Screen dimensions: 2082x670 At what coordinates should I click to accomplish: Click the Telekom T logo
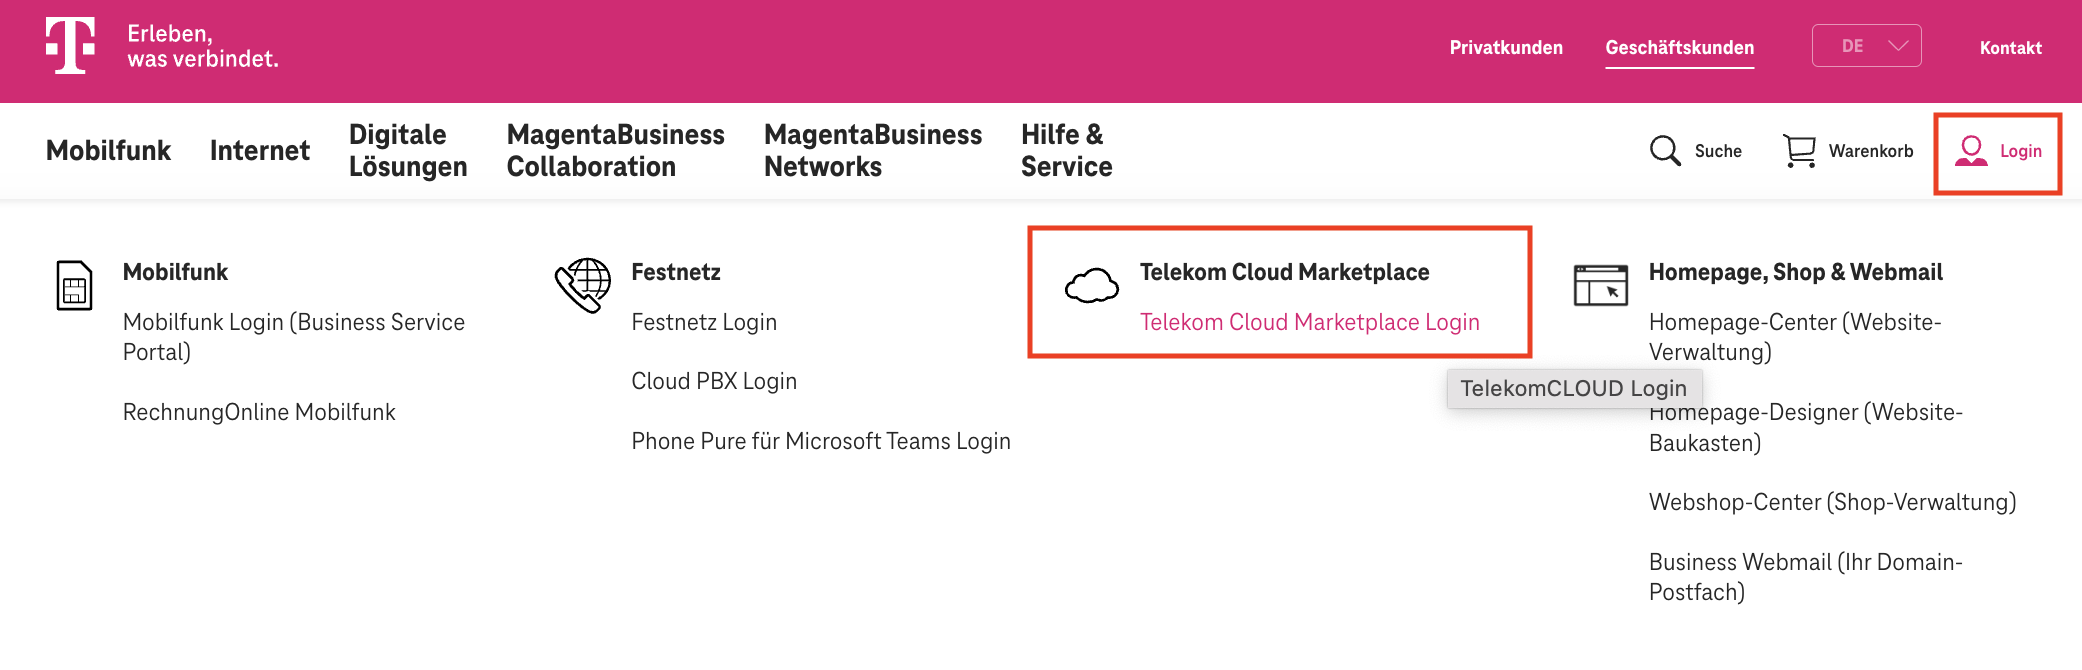pyautogui.click(x=70, y=46)
